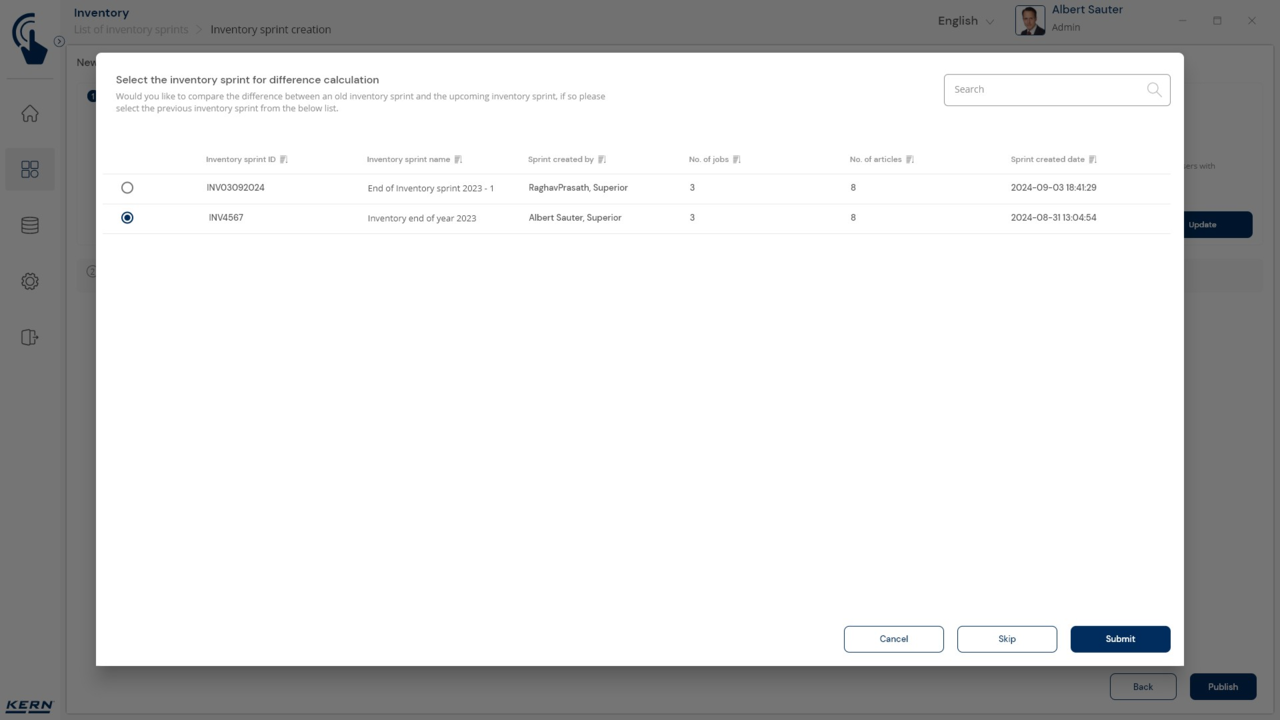The height and width of the screenshot is (720, 1280).
Task: Click filter icon beside Inventory sprint ID
Action: 284,160
